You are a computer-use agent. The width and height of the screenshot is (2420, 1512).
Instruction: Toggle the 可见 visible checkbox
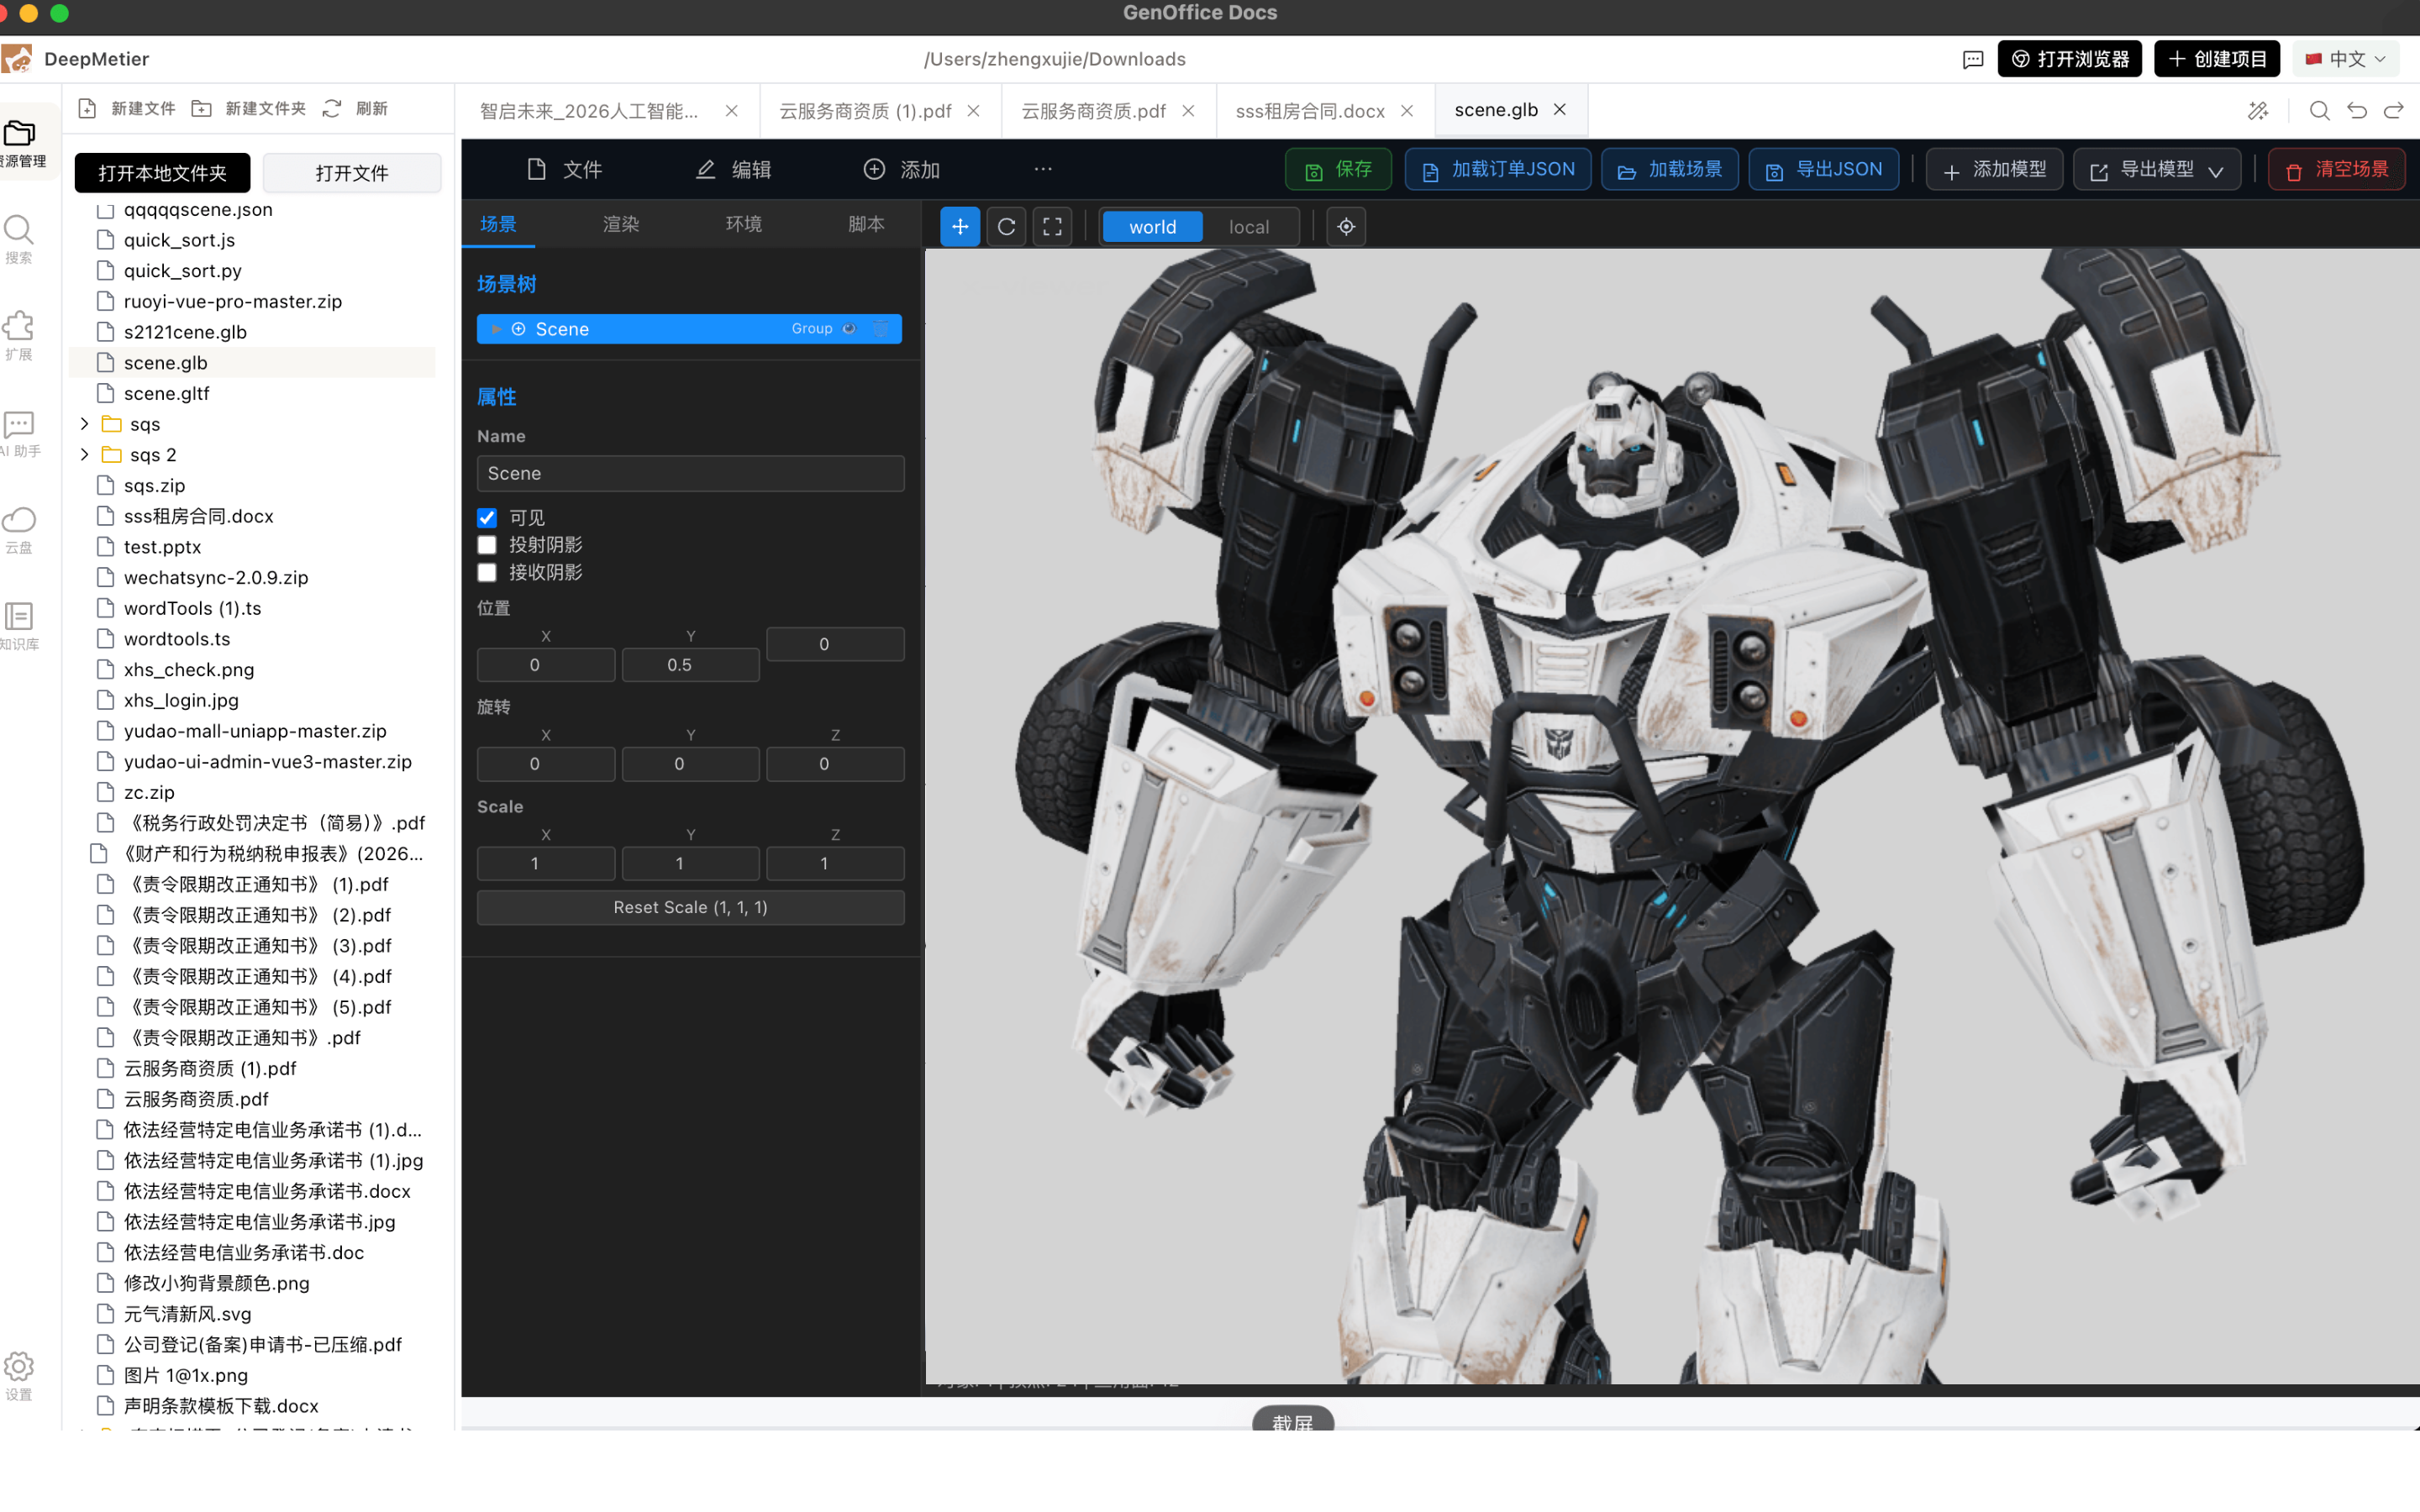(x=487, y=518)
